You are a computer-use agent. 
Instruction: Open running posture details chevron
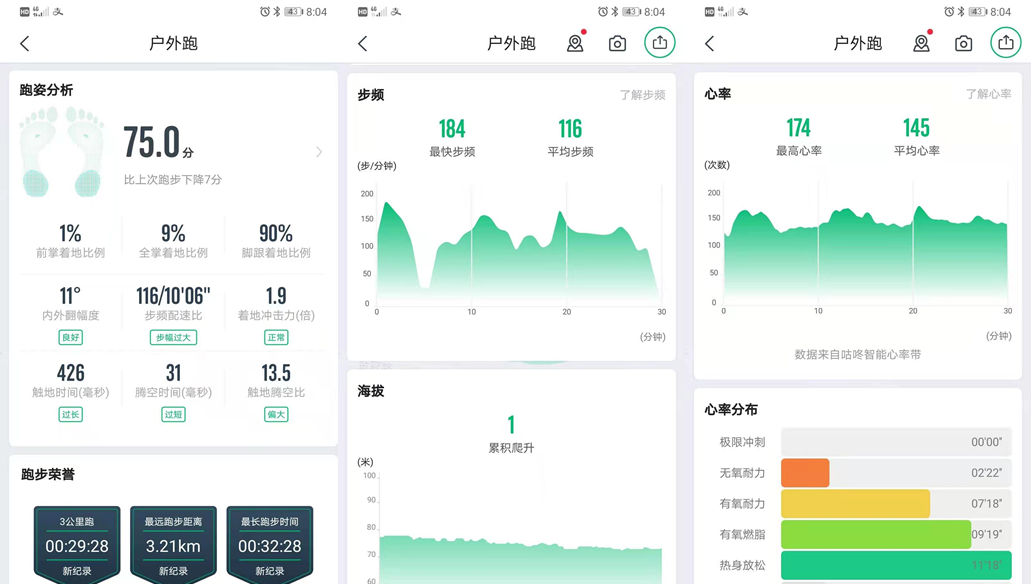pos(319,152)
